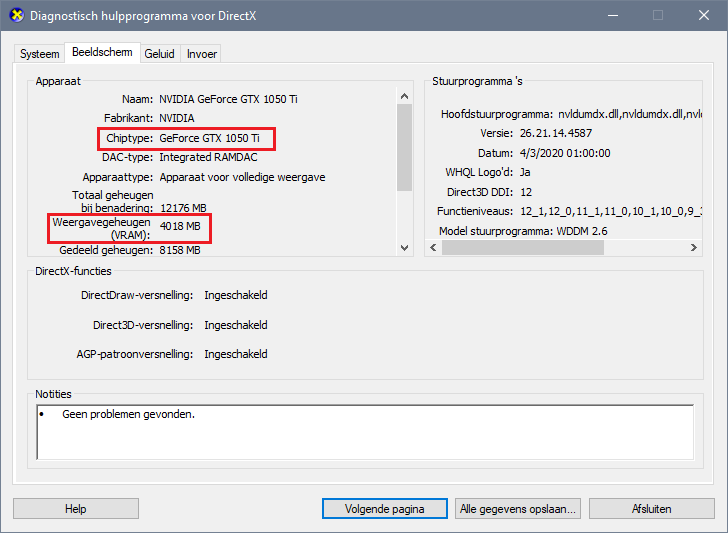Screen dimensions: 728x533
Task: Click the Afsluiten button
Action: (651, 509)
